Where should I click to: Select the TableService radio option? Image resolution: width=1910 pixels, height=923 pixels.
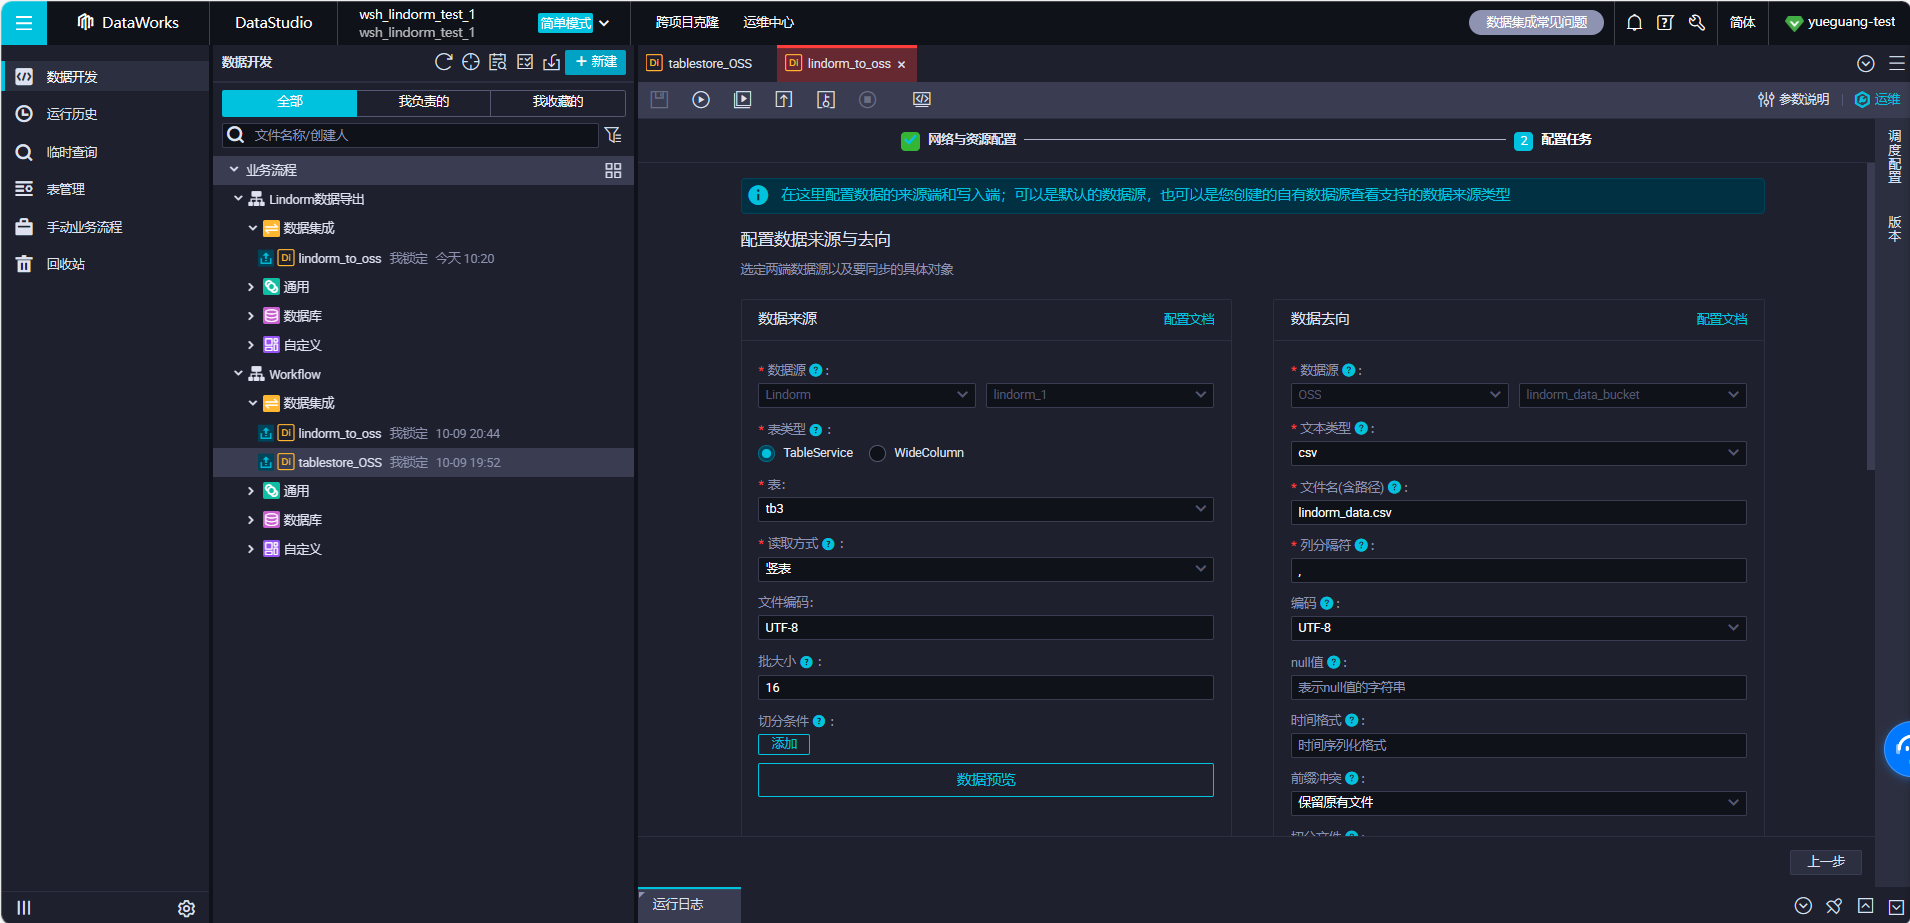click(767, 453)
